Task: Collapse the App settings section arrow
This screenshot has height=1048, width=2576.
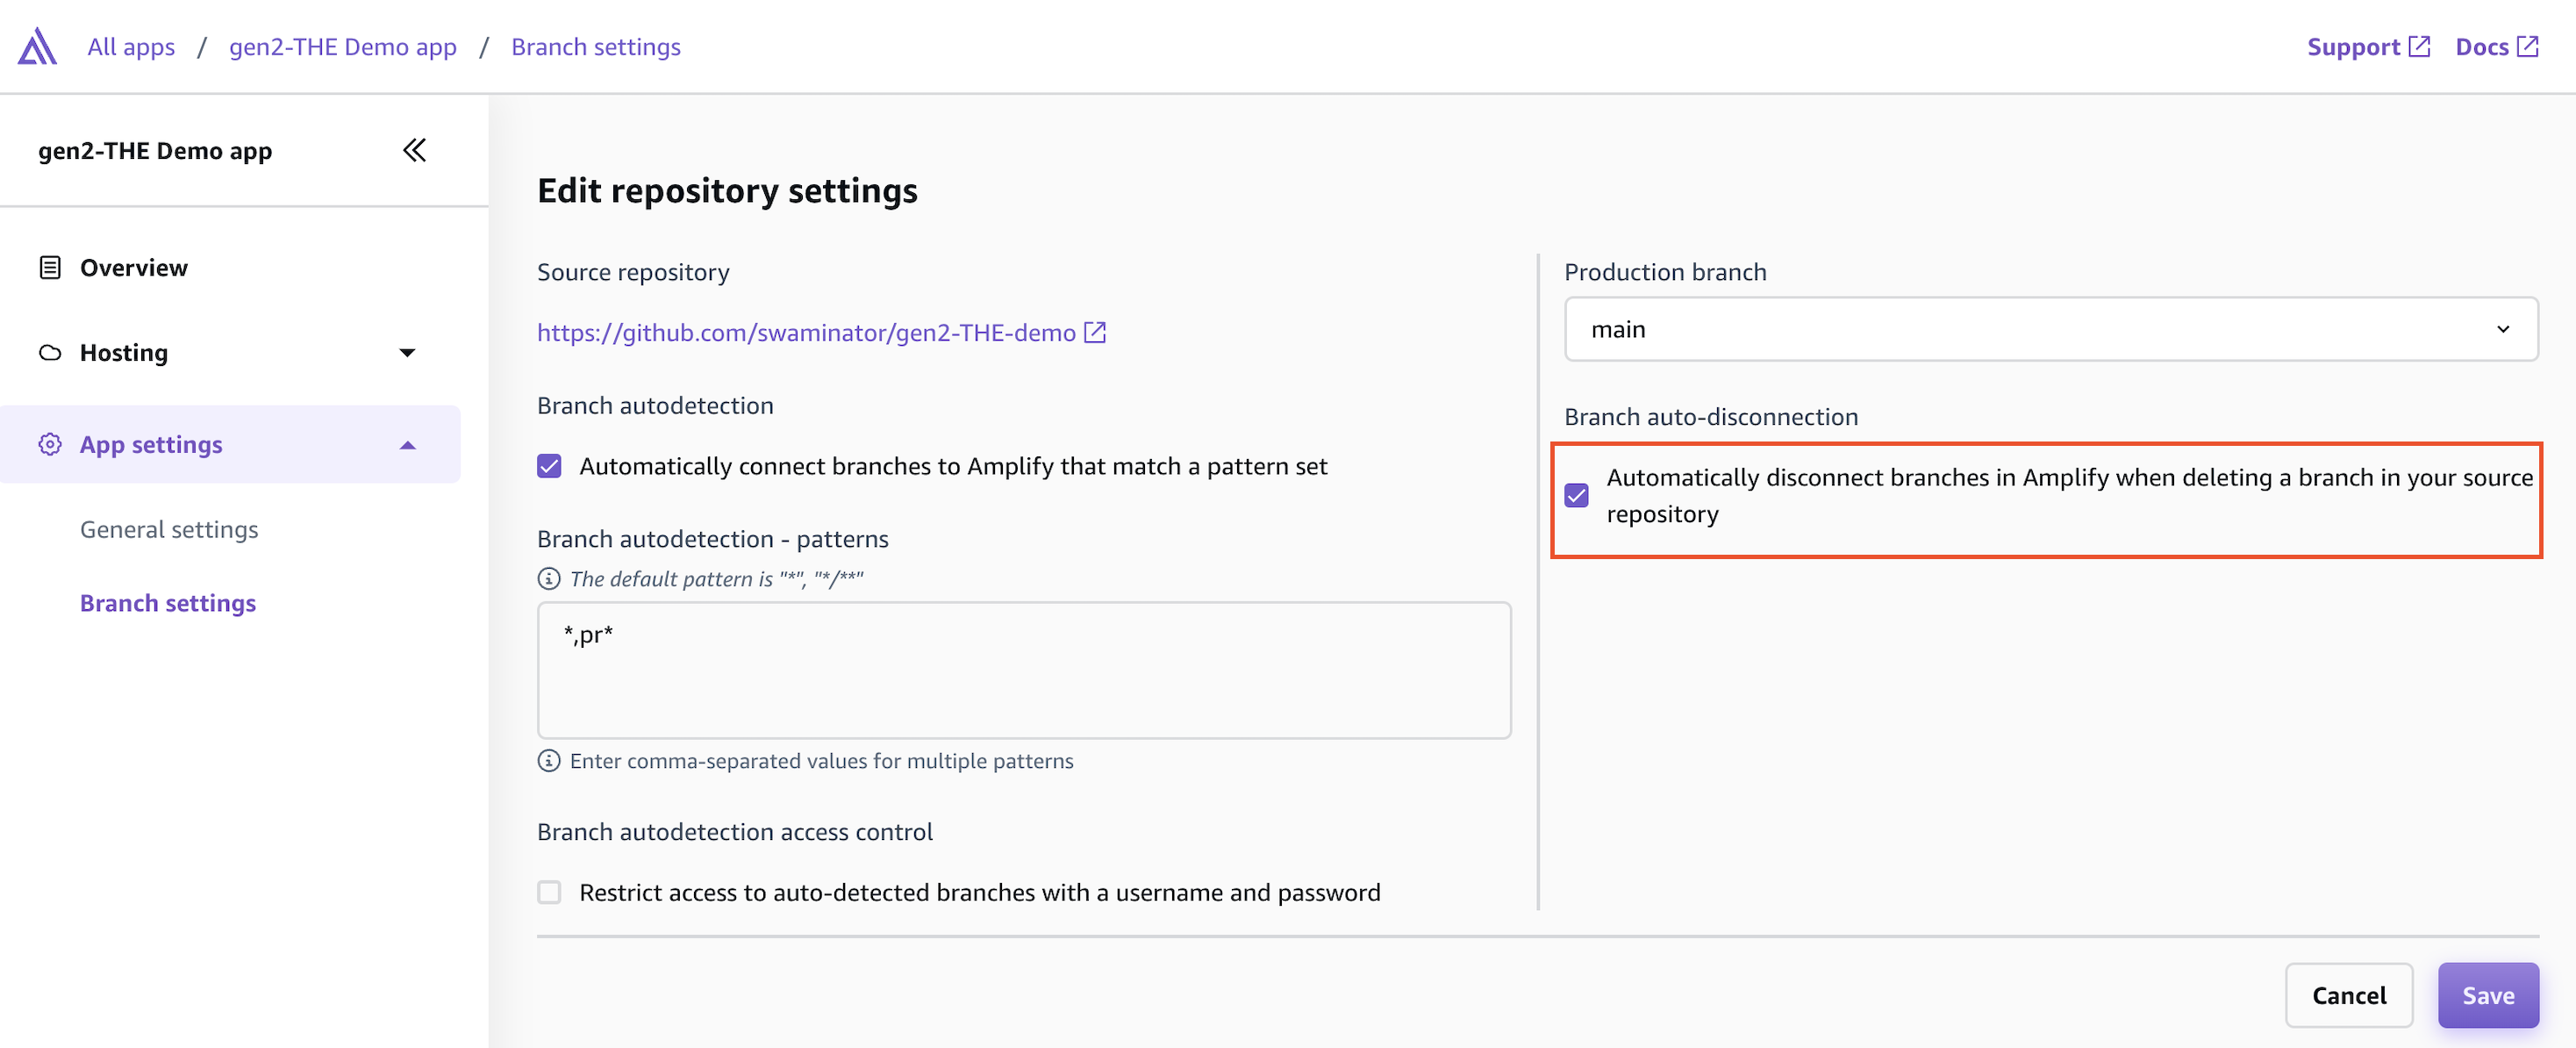Action: [407, 445]
